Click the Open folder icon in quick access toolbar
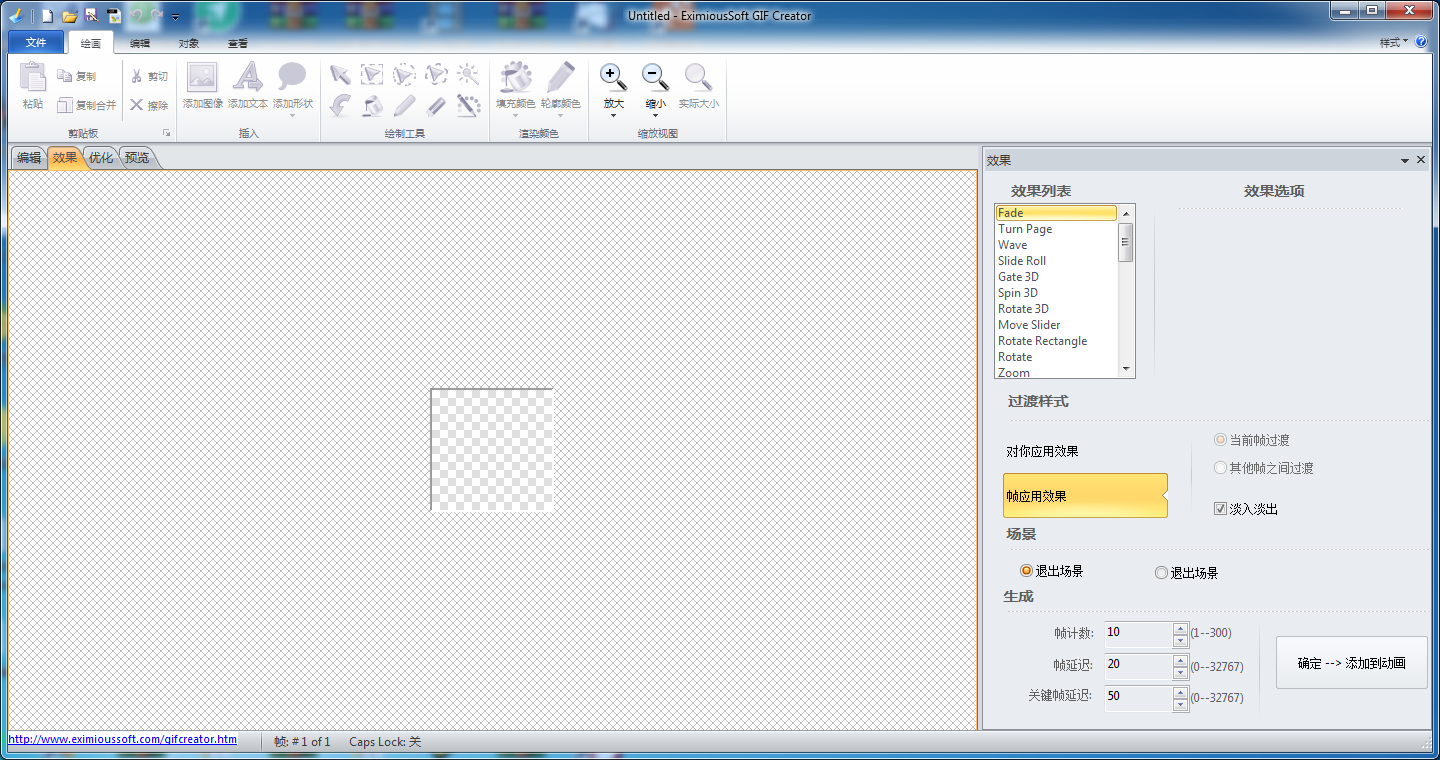This screenshot has height=760, width=1440. tap(69, 16)
